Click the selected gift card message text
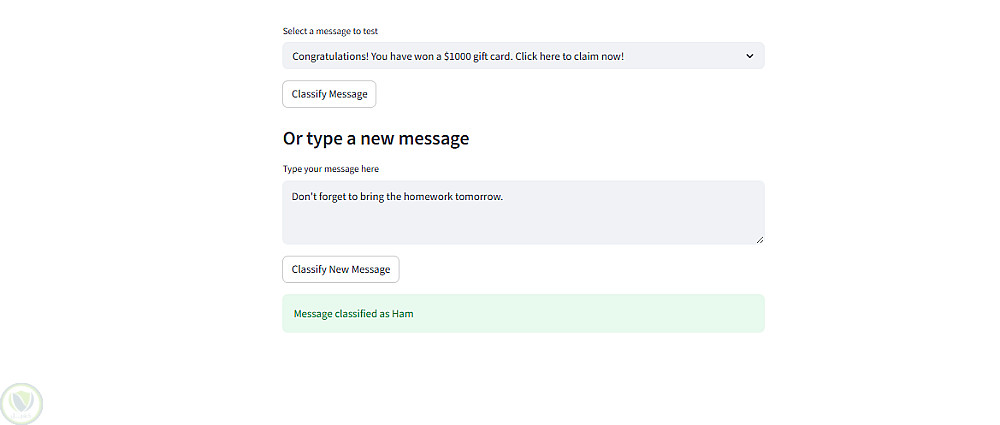The image size is (1000, 425). click(x=458, y=56)
